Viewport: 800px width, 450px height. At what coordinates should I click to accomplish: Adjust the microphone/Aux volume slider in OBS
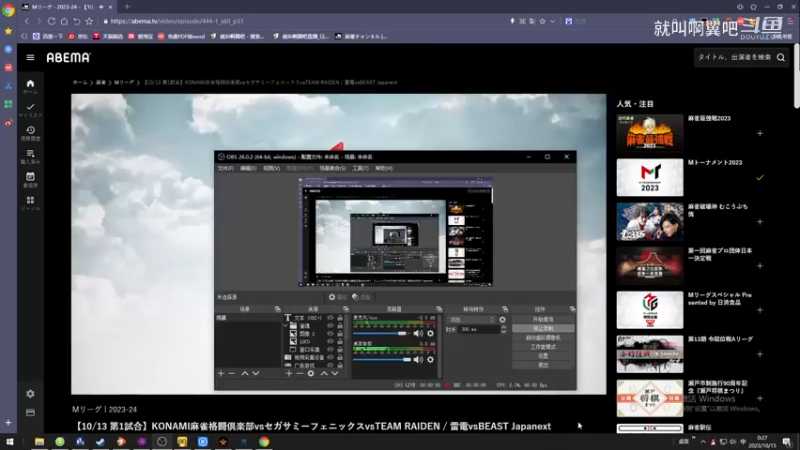tap(382, 333)
